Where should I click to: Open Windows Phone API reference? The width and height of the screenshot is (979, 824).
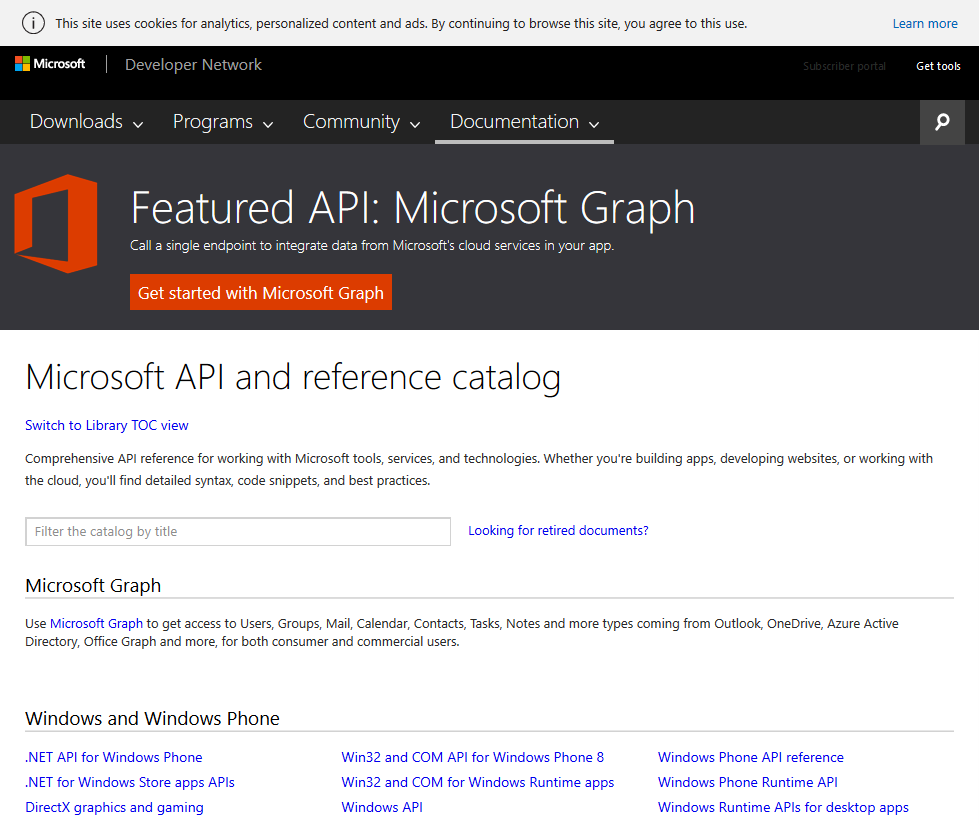[x=750, y=757]
